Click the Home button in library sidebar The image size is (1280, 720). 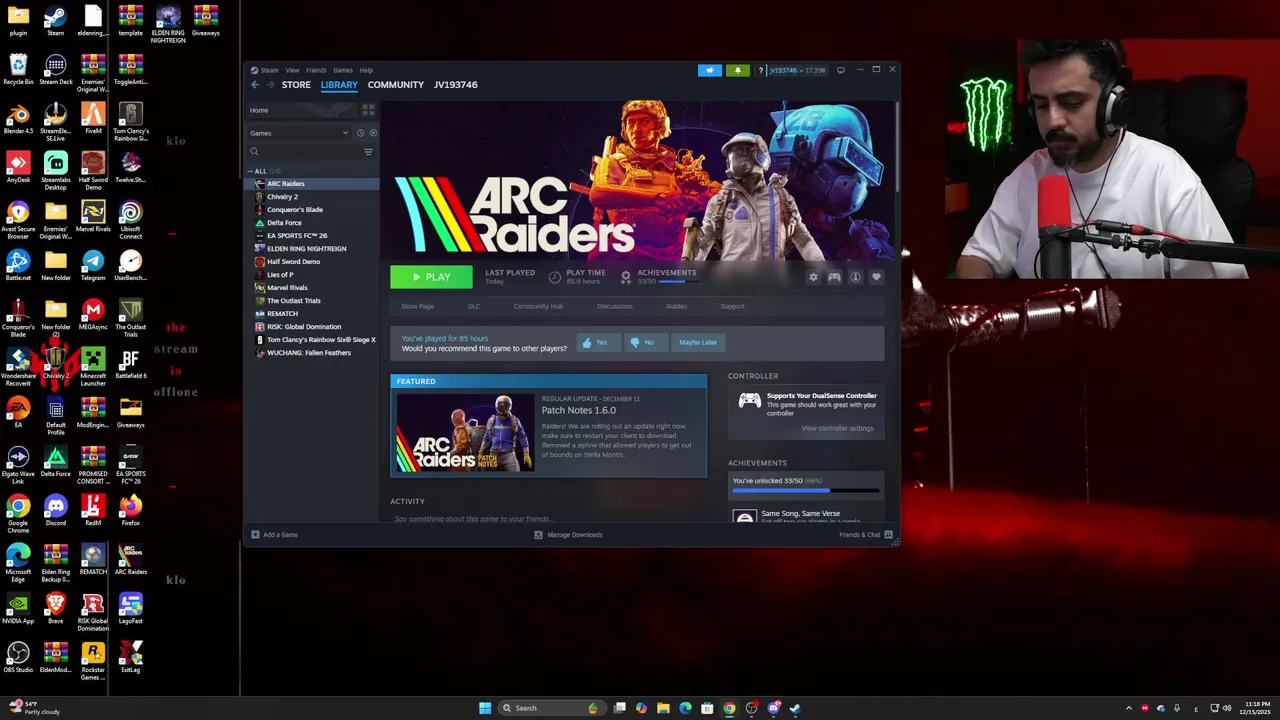(x=302, y=110)
